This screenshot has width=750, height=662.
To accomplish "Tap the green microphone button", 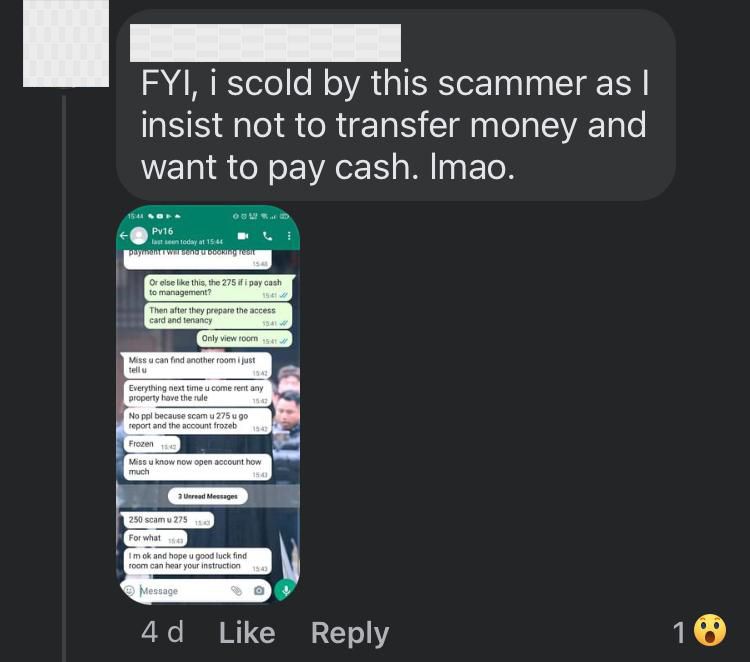I will coord(286,590).
